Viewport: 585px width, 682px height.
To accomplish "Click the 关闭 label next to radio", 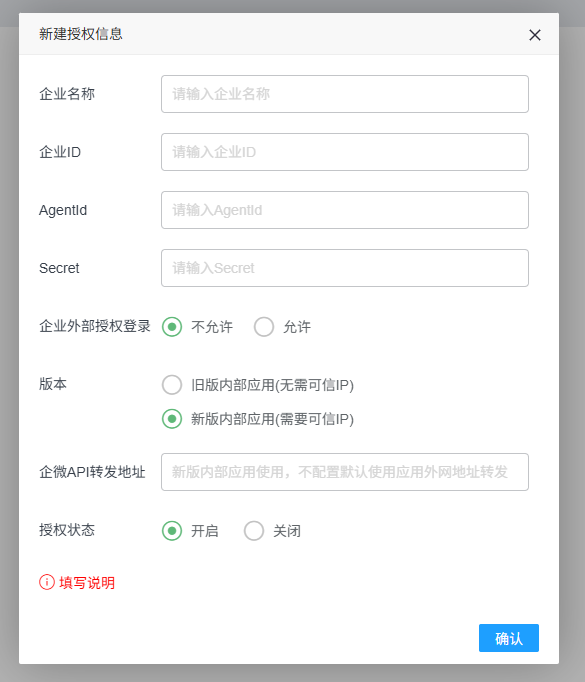I will coord(287,531).
